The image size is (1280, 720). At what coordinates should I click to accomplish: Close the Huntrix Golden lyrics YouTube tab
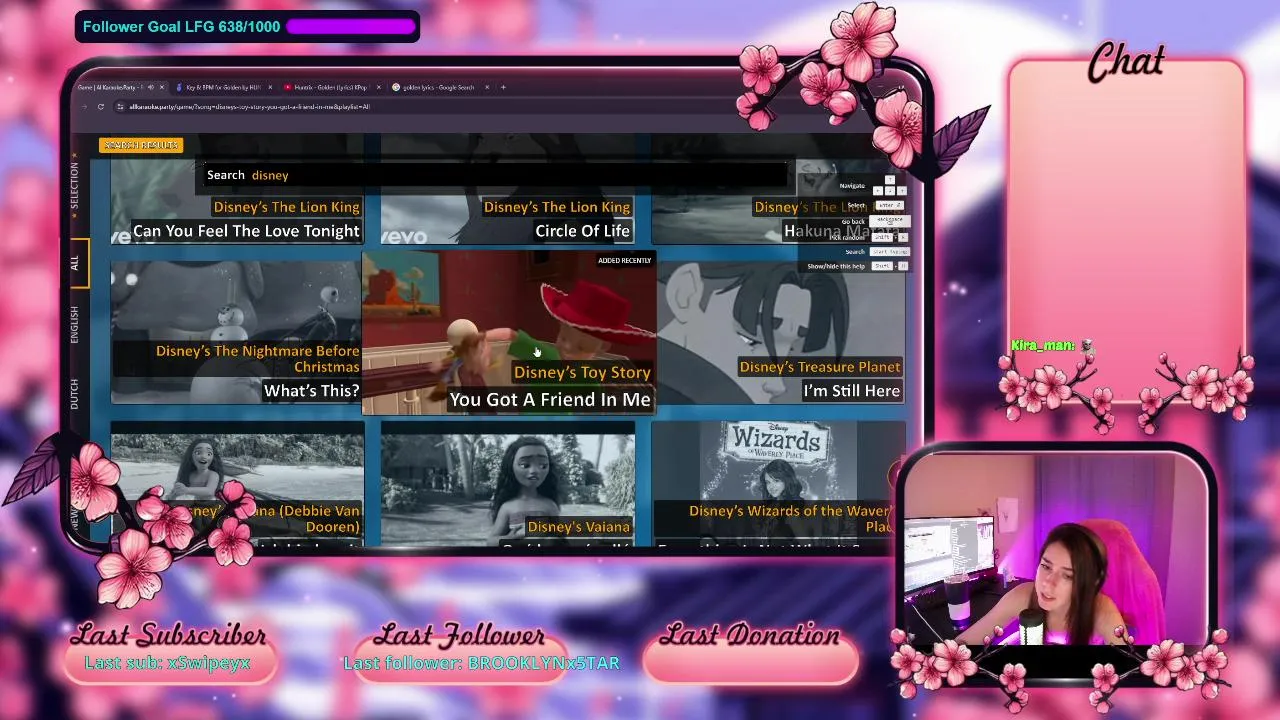coord(379,87)
